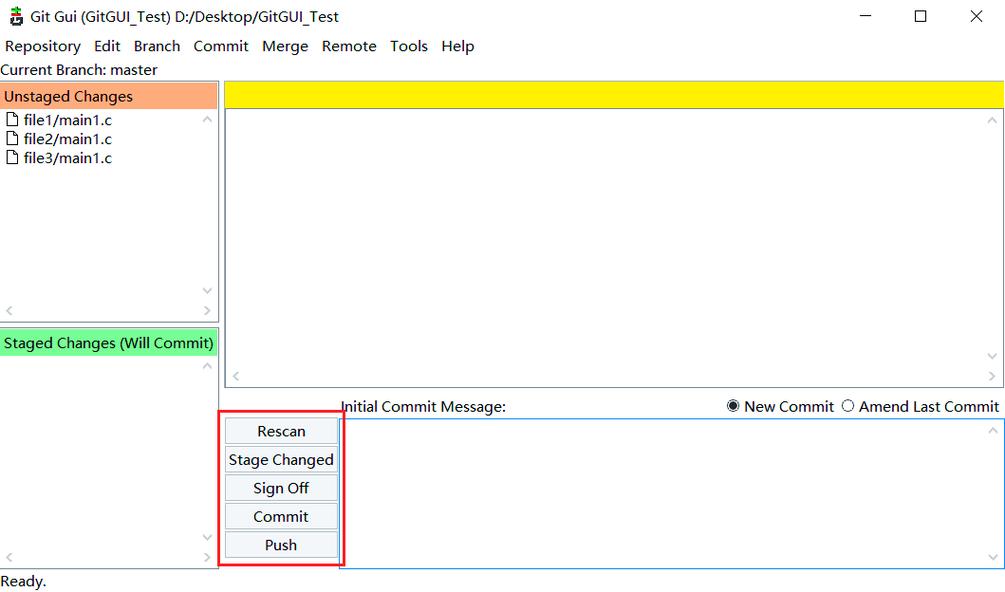This screenshot has height=592, width=1005.
Task: Open the Repository menu
Action: click(x=43, y=46)
